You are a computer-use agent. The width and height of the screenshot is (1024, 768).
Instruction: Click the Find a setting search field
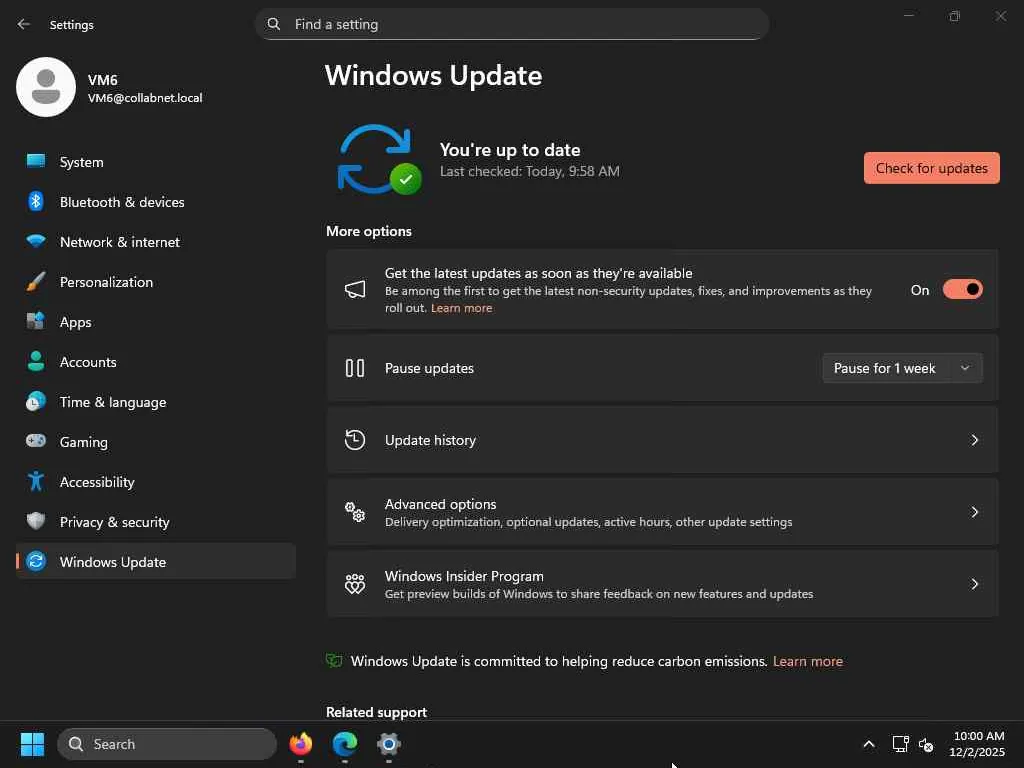point(520,24)
